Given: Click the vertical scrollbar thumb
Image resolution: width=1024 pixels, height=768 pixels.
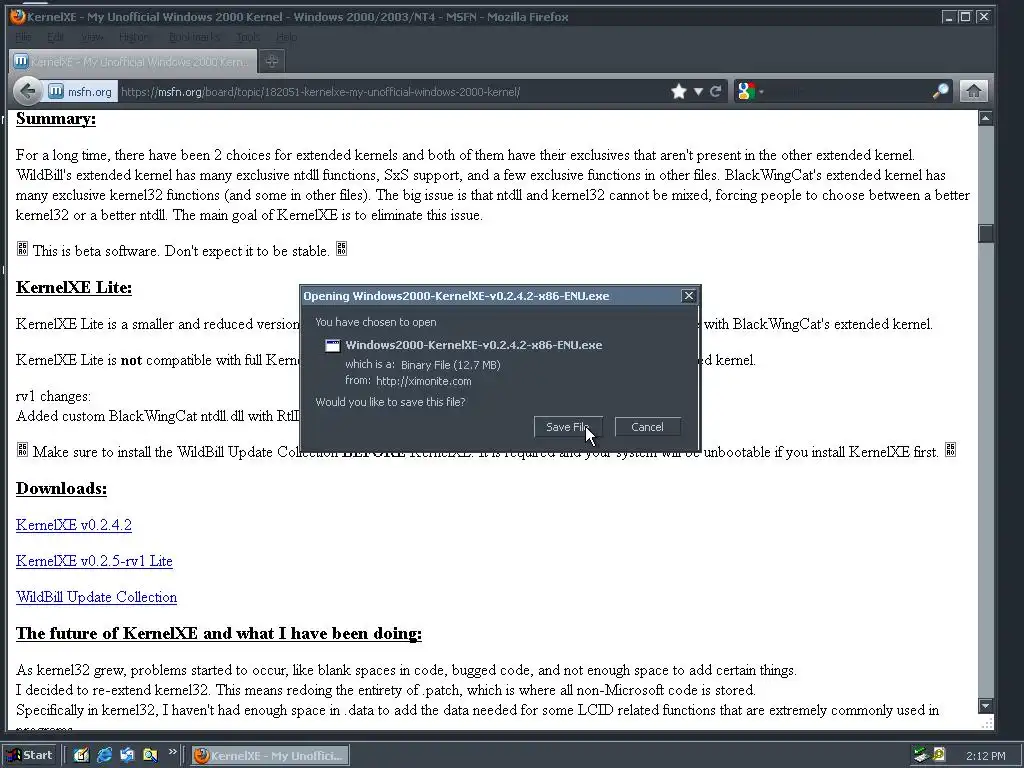Looking at the screenshot, I should point(985,233).
